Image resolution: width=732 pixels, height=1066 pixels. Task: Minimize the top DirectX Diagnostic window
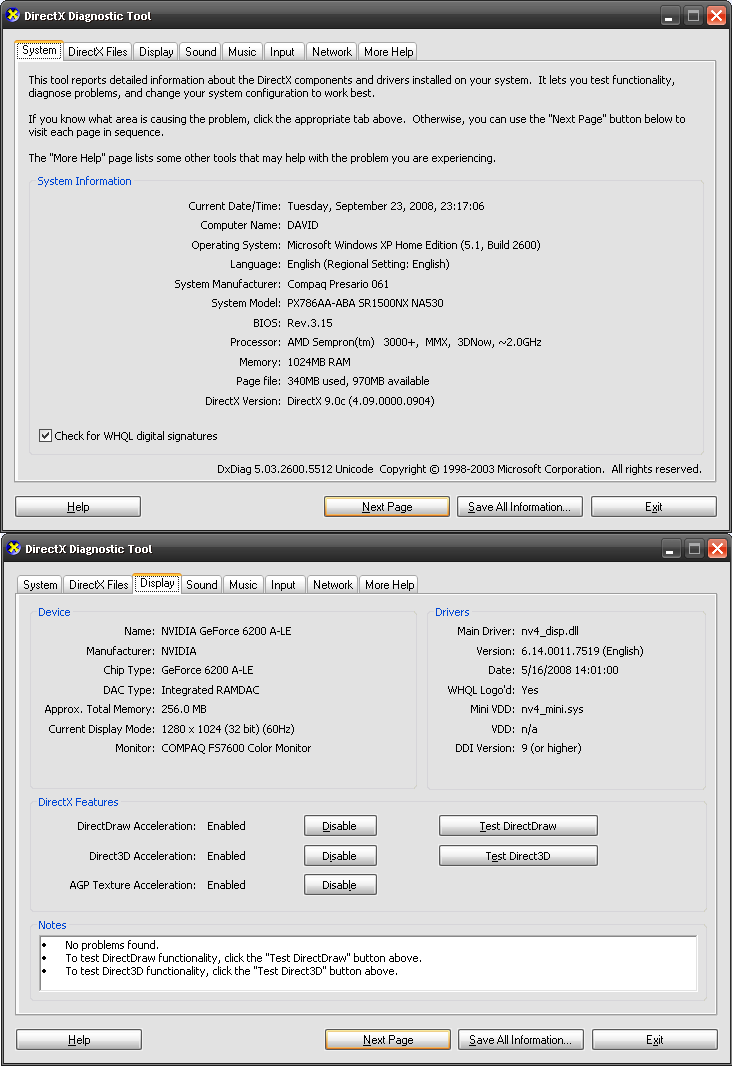[670, 16]
